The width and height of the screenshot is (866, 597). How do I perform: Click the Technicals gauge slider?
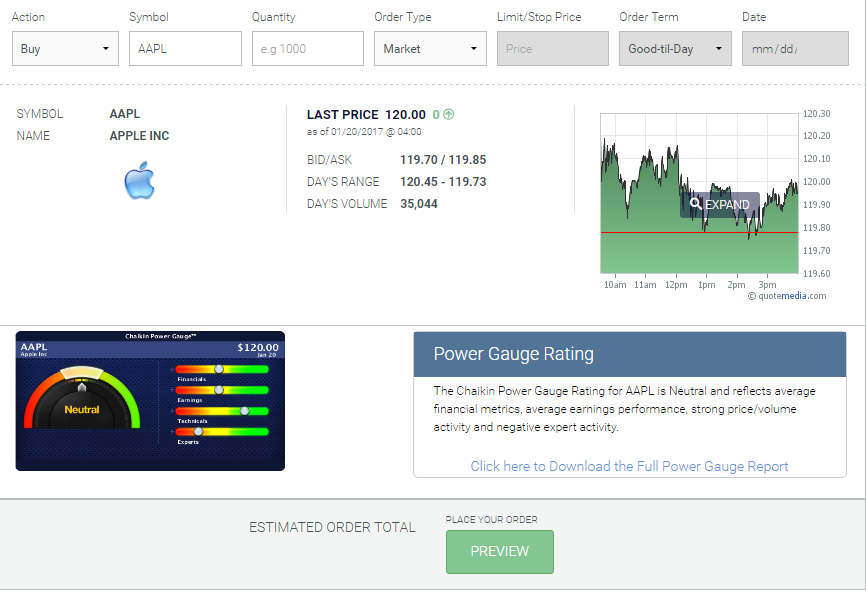222,411
